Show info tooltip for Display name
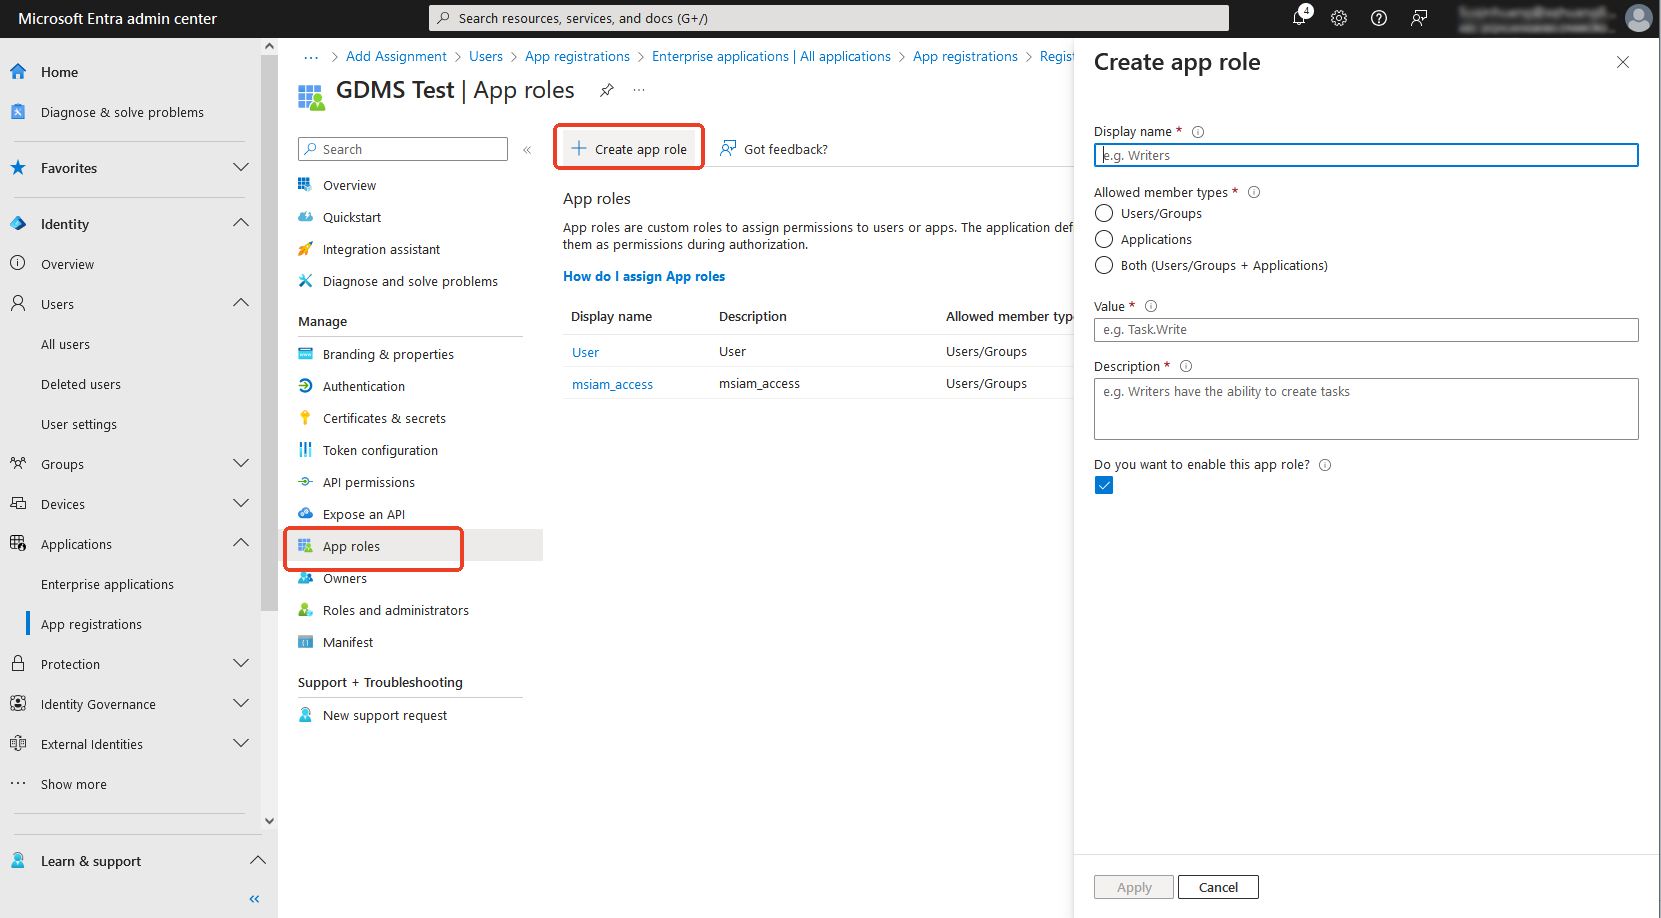1661x918 pixels. point(1198,132)
